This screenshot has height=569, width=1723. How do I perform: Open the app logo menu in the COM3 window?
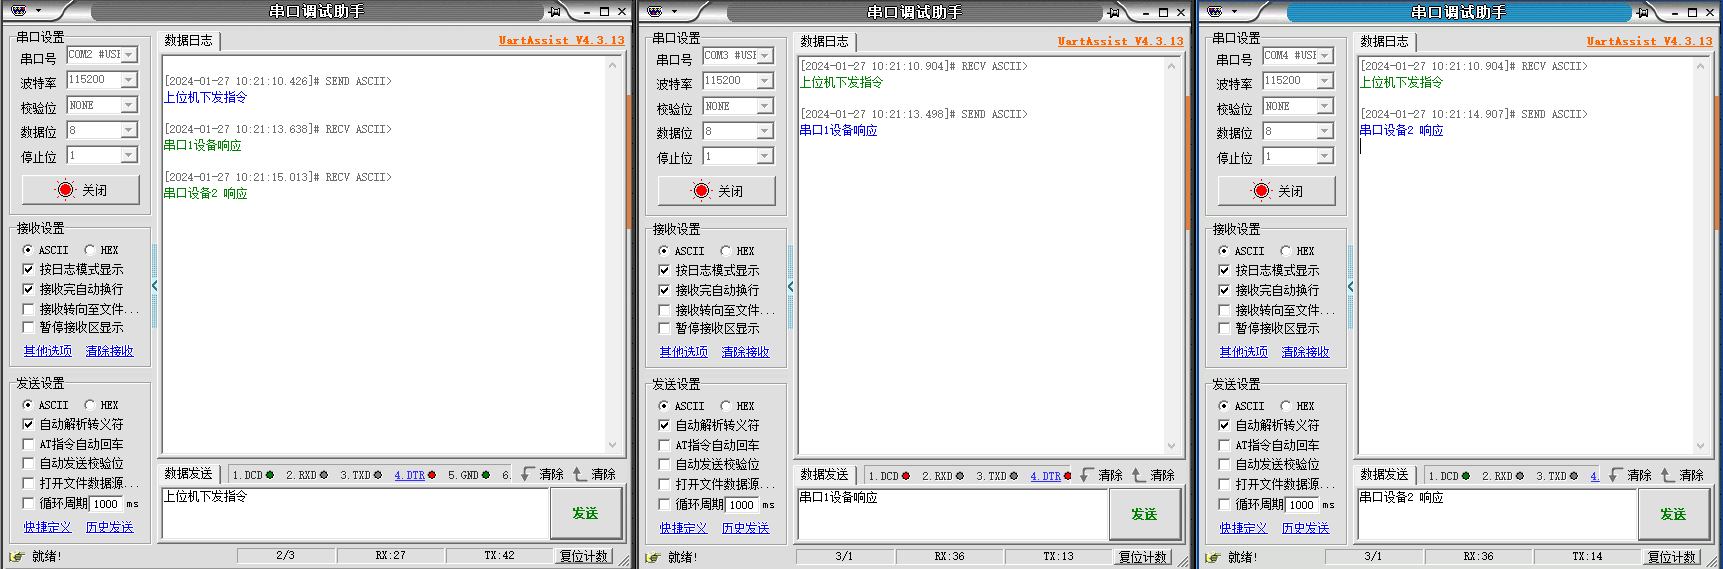point(655,12)
